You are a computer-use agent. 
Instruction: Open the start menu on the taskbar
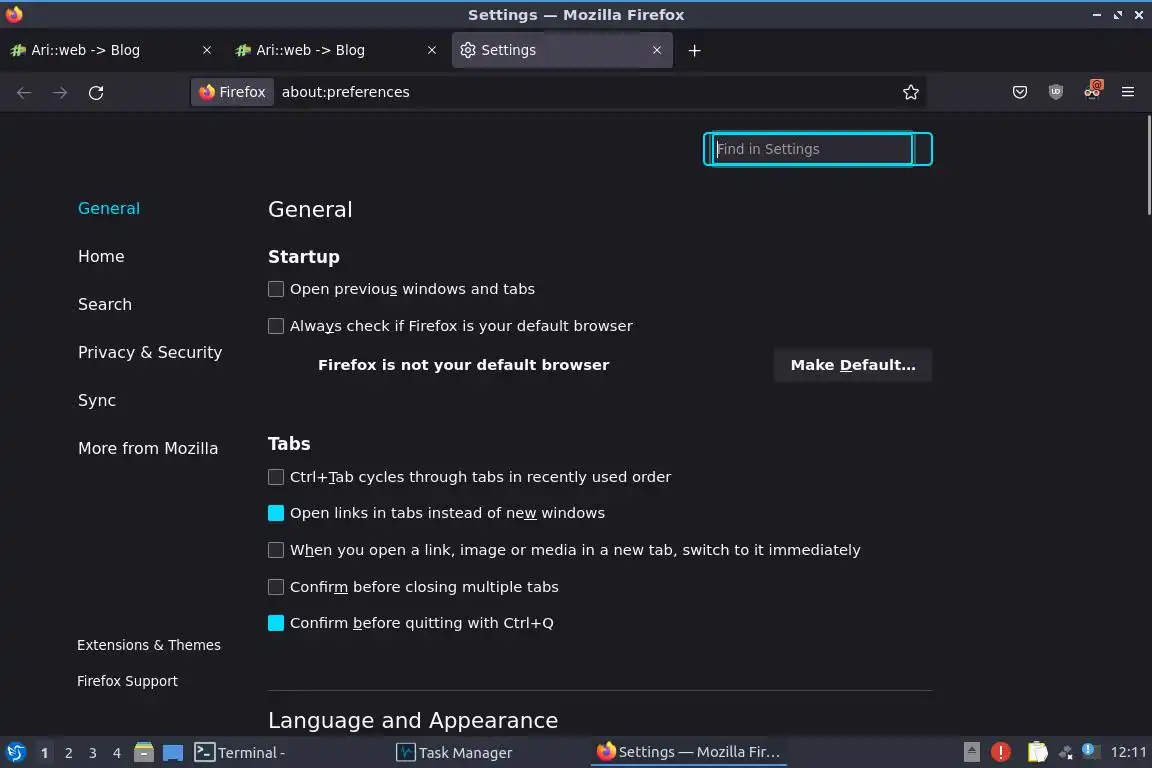(x=15, y=753)
